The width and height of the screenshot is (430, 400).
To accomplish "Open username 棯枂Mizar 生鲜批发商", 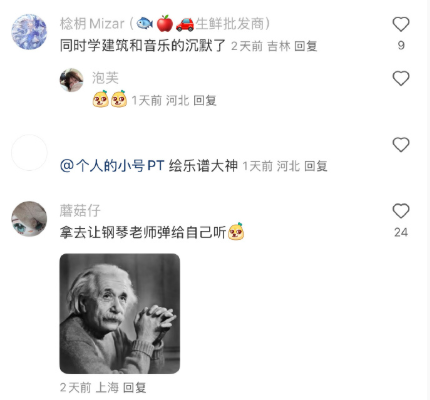I will (165, 24).
